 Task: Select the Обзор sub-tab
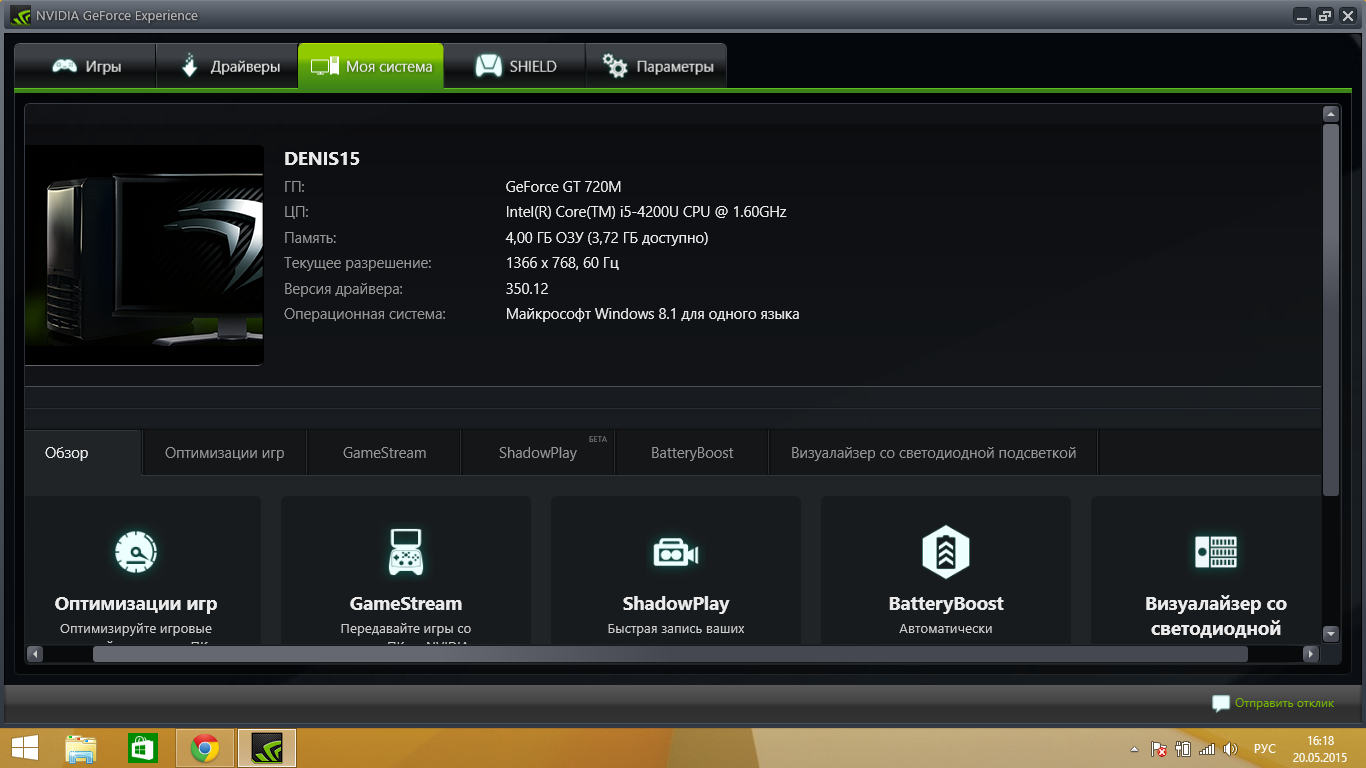pos(83,453)
